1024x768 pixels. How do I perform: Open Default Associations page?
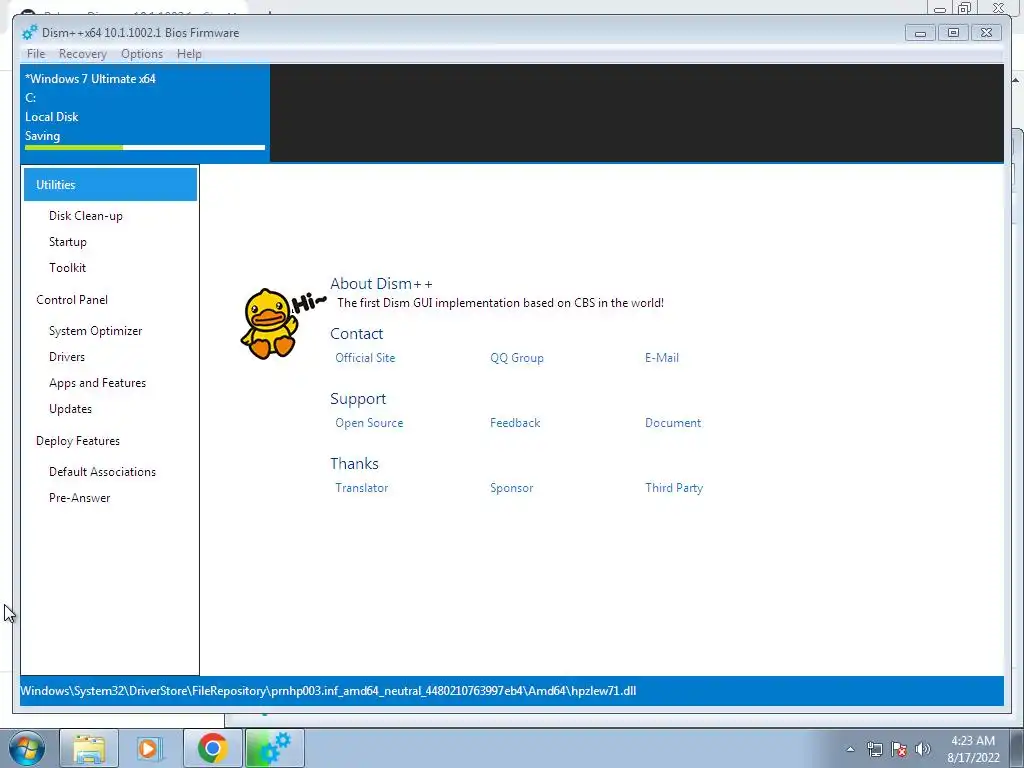102,472
